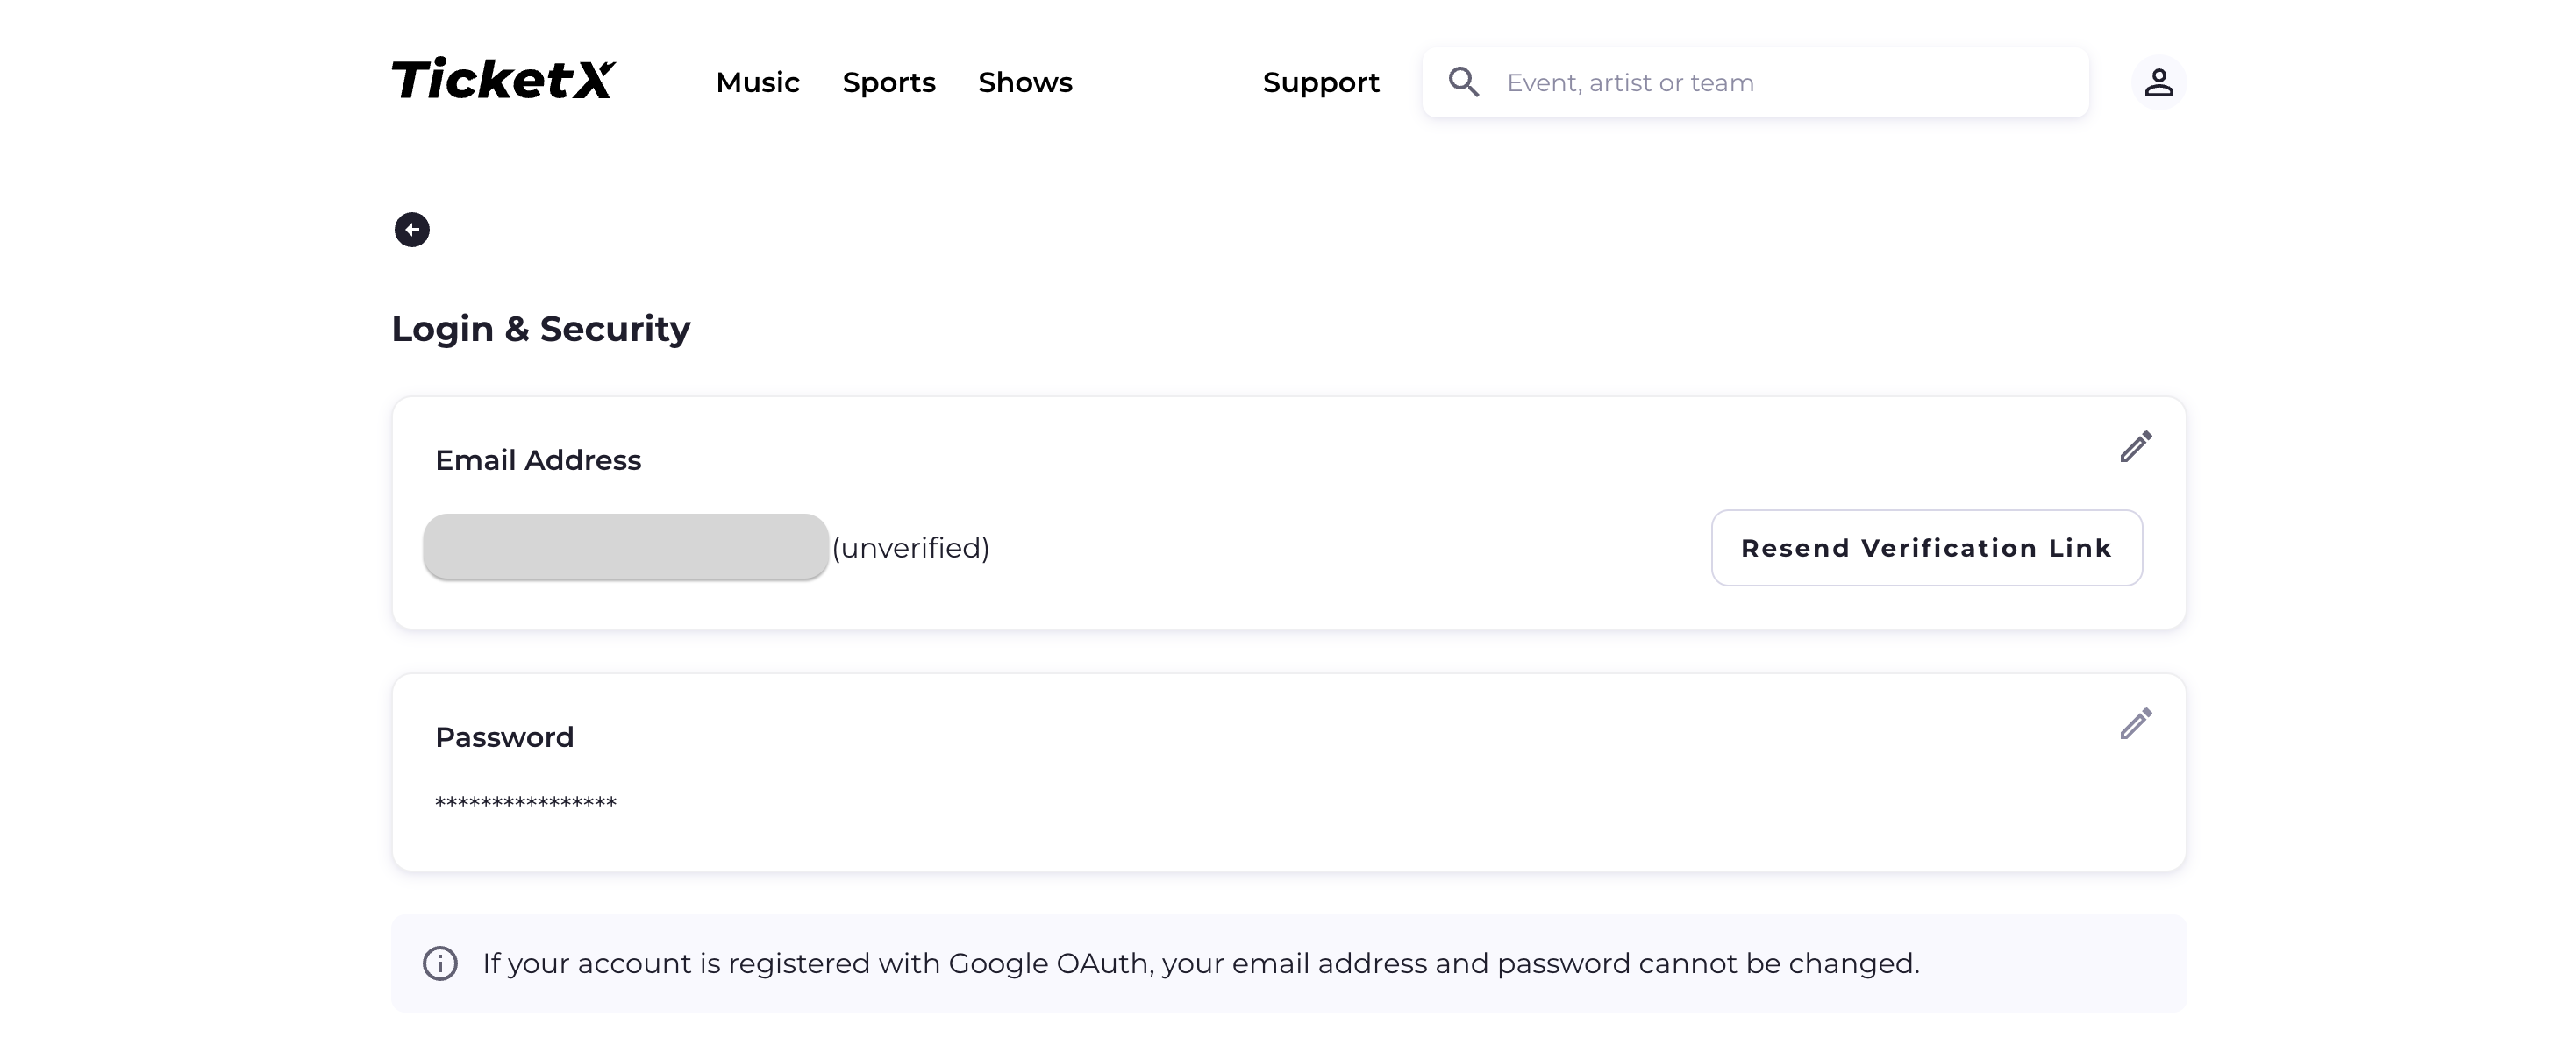Go back using the arrow button
The height and width of the screenshot is (1045, 2576).
412,230
